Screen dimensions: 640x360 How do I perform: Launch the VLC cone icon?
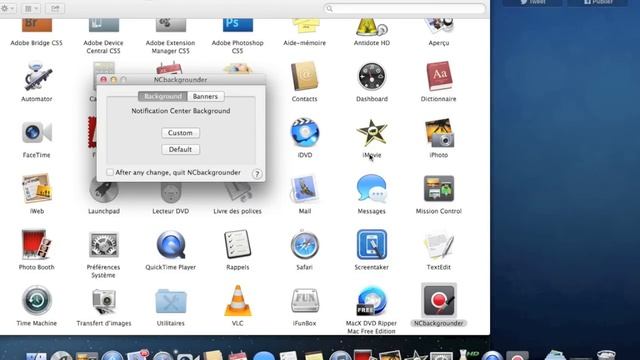point(238,301)
